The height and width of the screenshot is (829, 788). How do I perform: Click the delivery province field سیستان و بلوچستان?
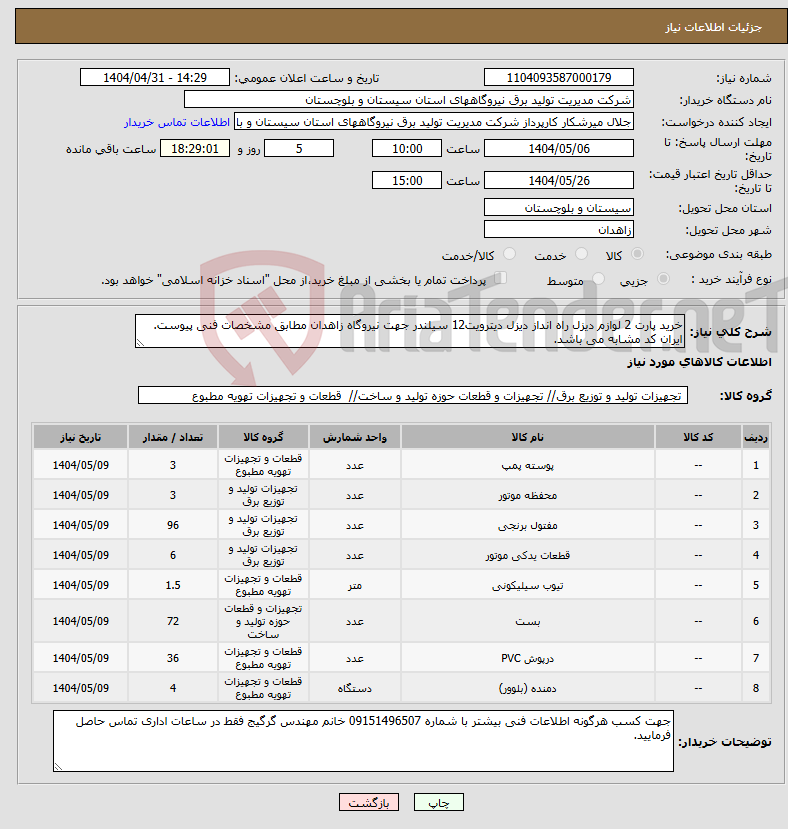tap(558, 208)
